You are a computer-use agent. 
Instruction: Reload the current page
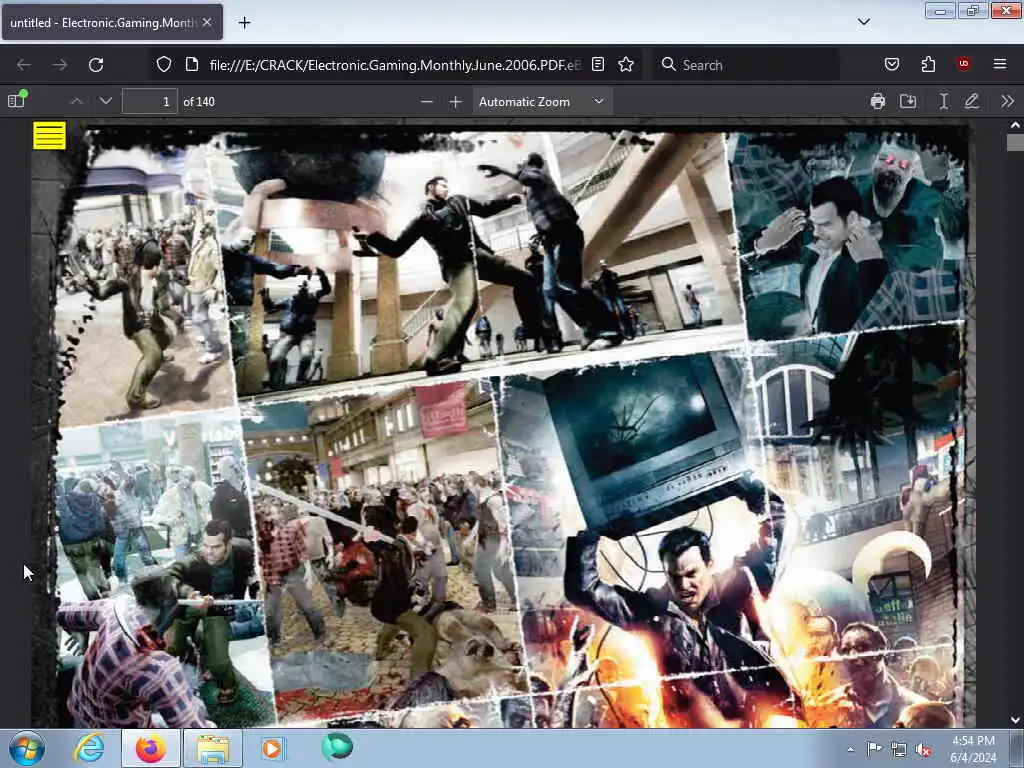tap(96, 65)
